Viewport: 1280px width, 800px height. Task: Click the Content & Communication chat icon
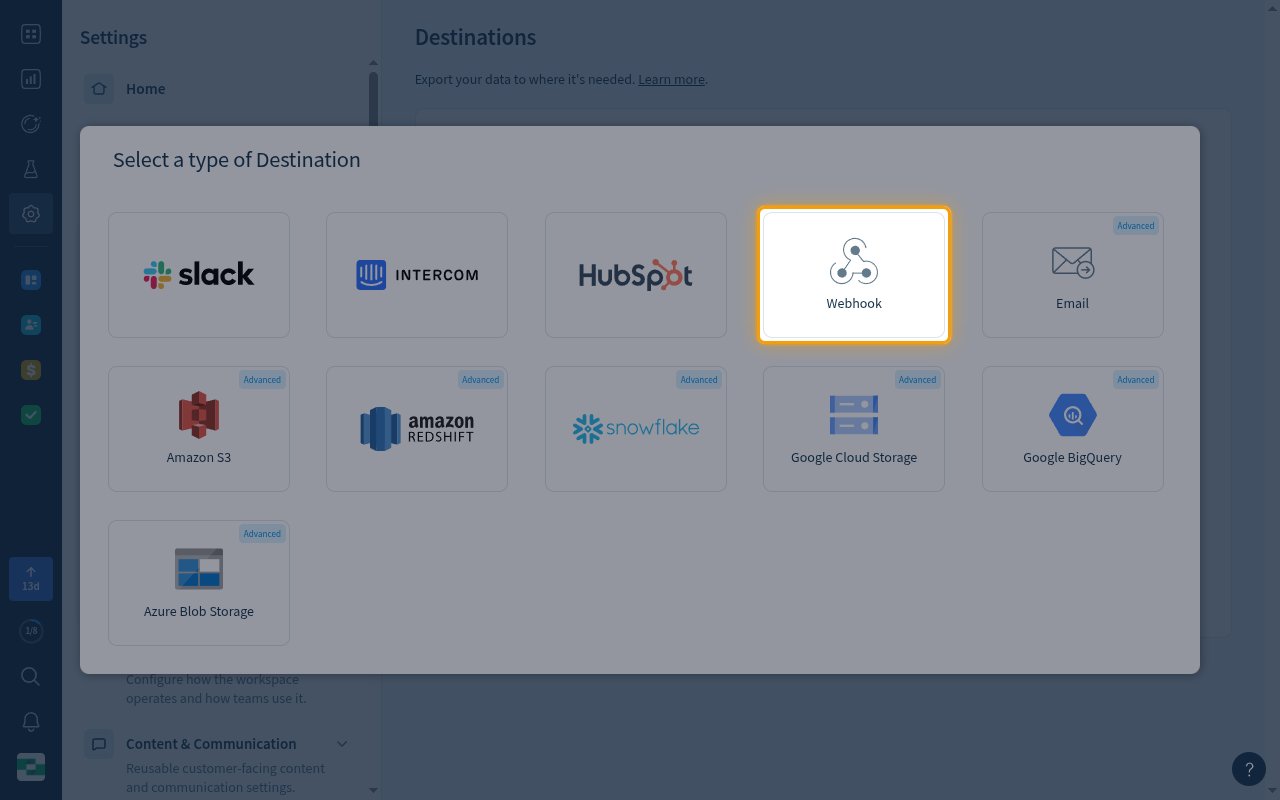(99, 744)
